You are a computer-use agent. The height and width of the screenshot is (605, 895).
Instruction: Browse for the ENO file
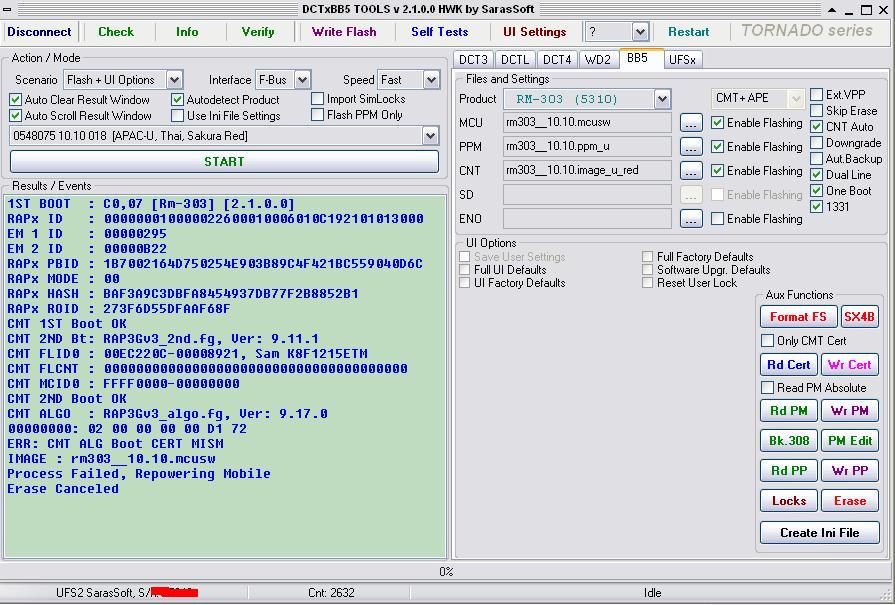pos(691,219)
